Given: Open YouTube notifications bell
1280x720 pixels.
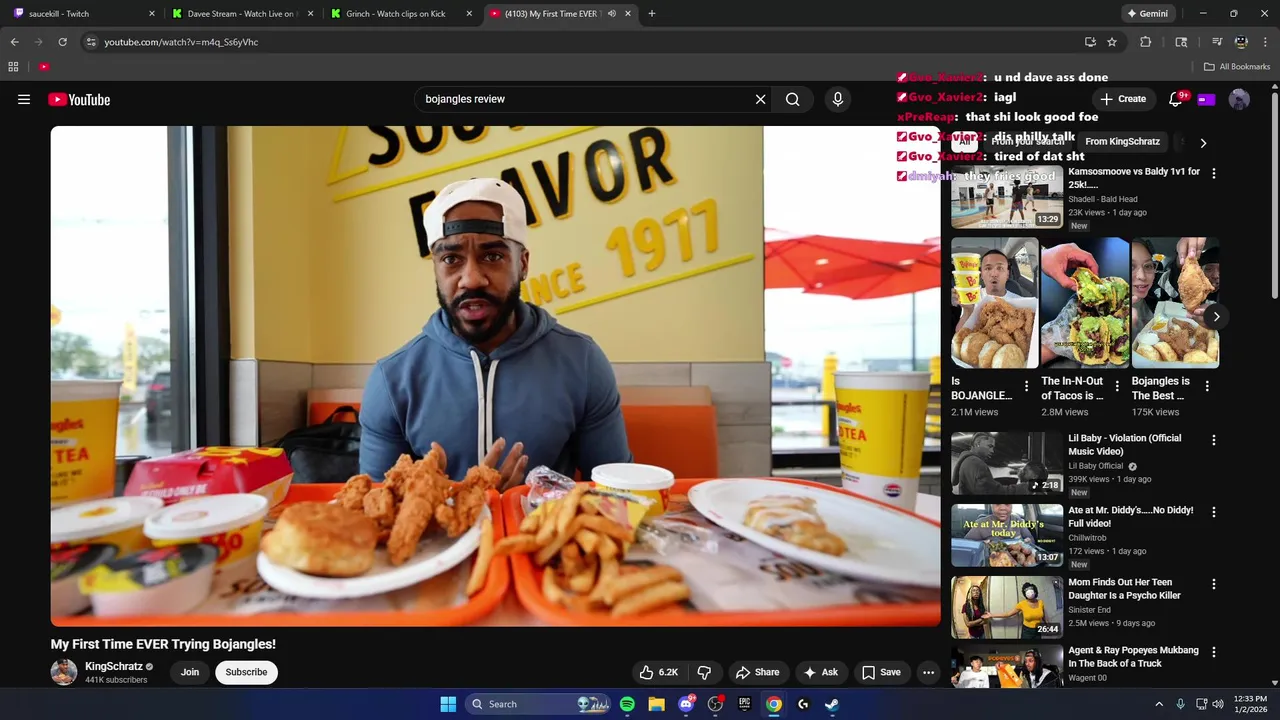Looking at the screenshot, I should (x=1176, y=99).
